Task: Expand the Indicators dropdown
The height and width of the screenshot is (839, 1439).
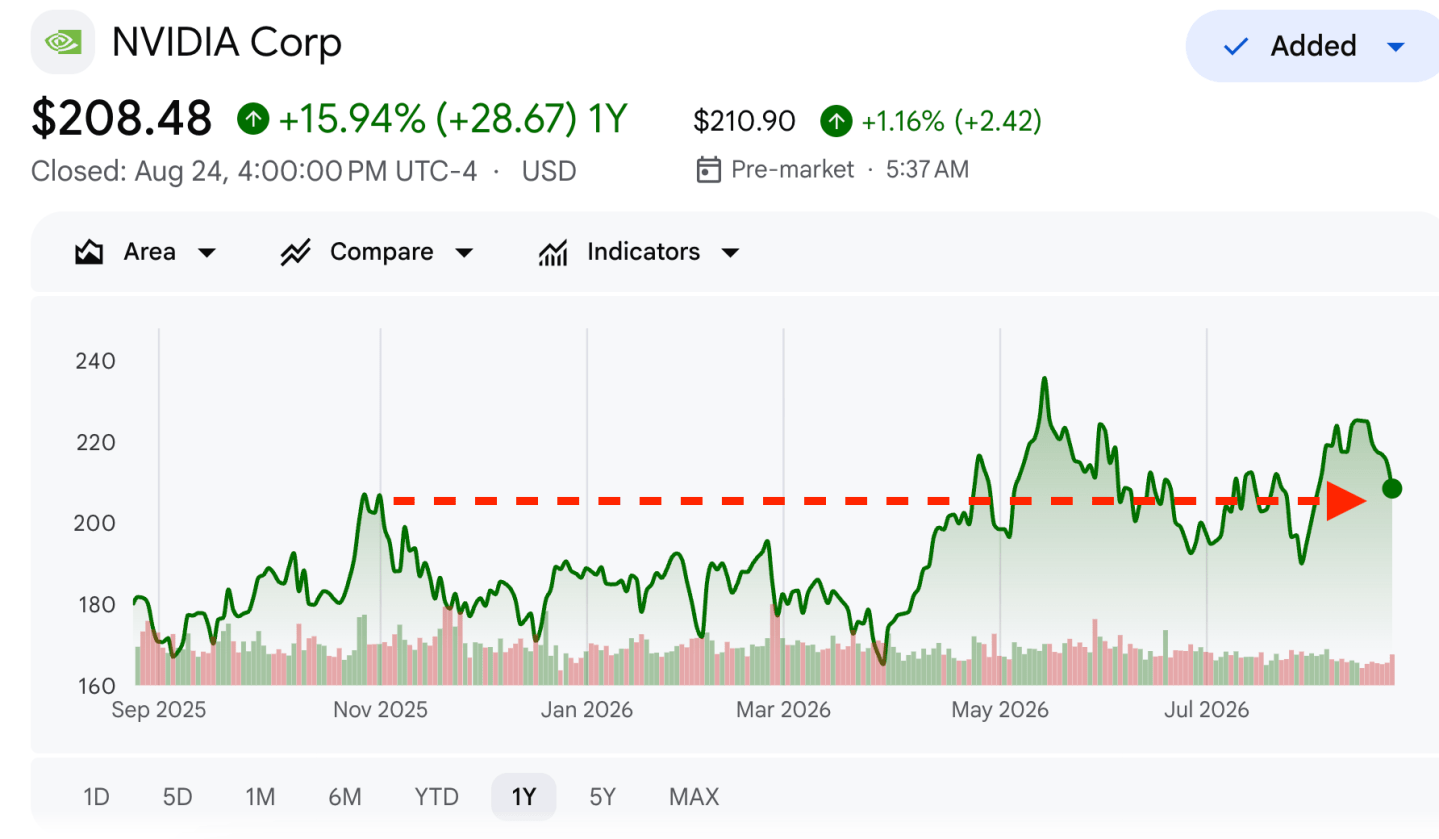Action: tap(730, 253)
